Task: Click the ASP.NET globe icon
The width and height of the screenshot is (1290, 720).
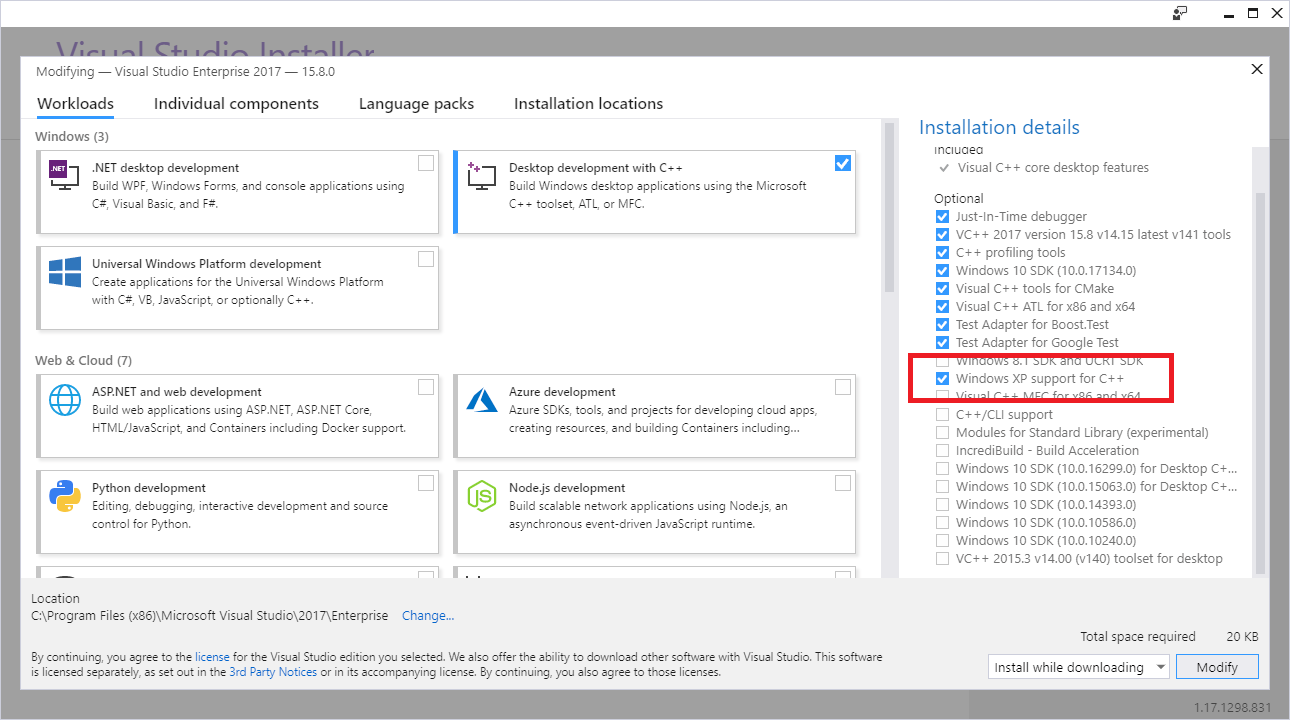Action: tap(64, 400)
